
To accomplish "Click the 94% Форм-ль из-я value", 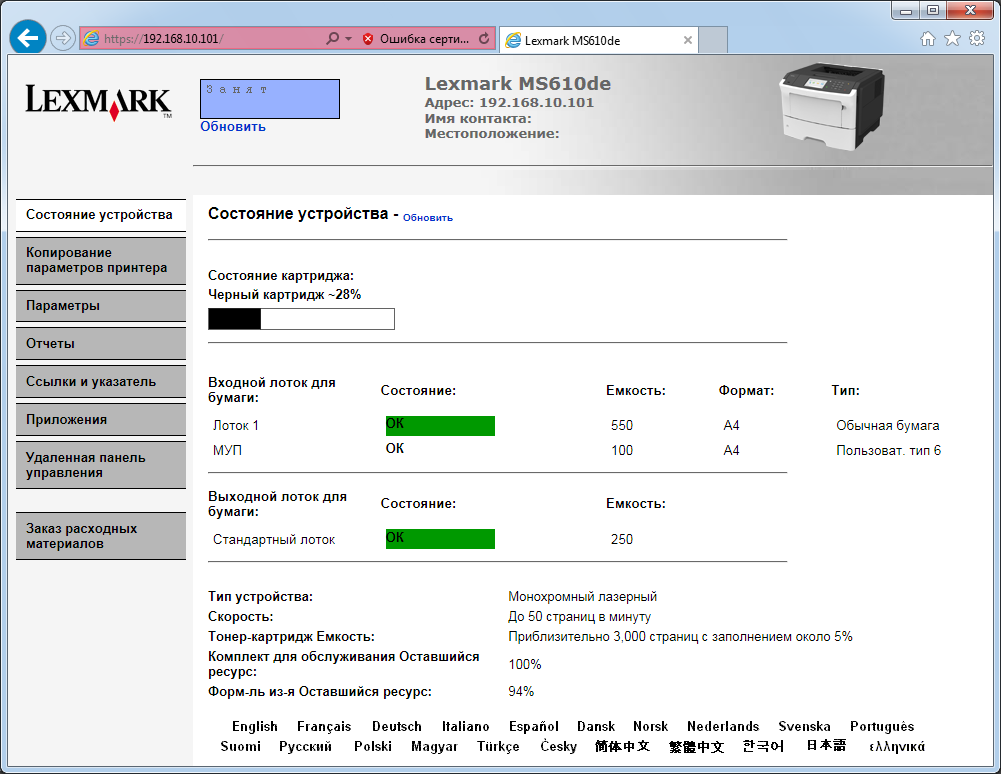I will tap(521, 691).
